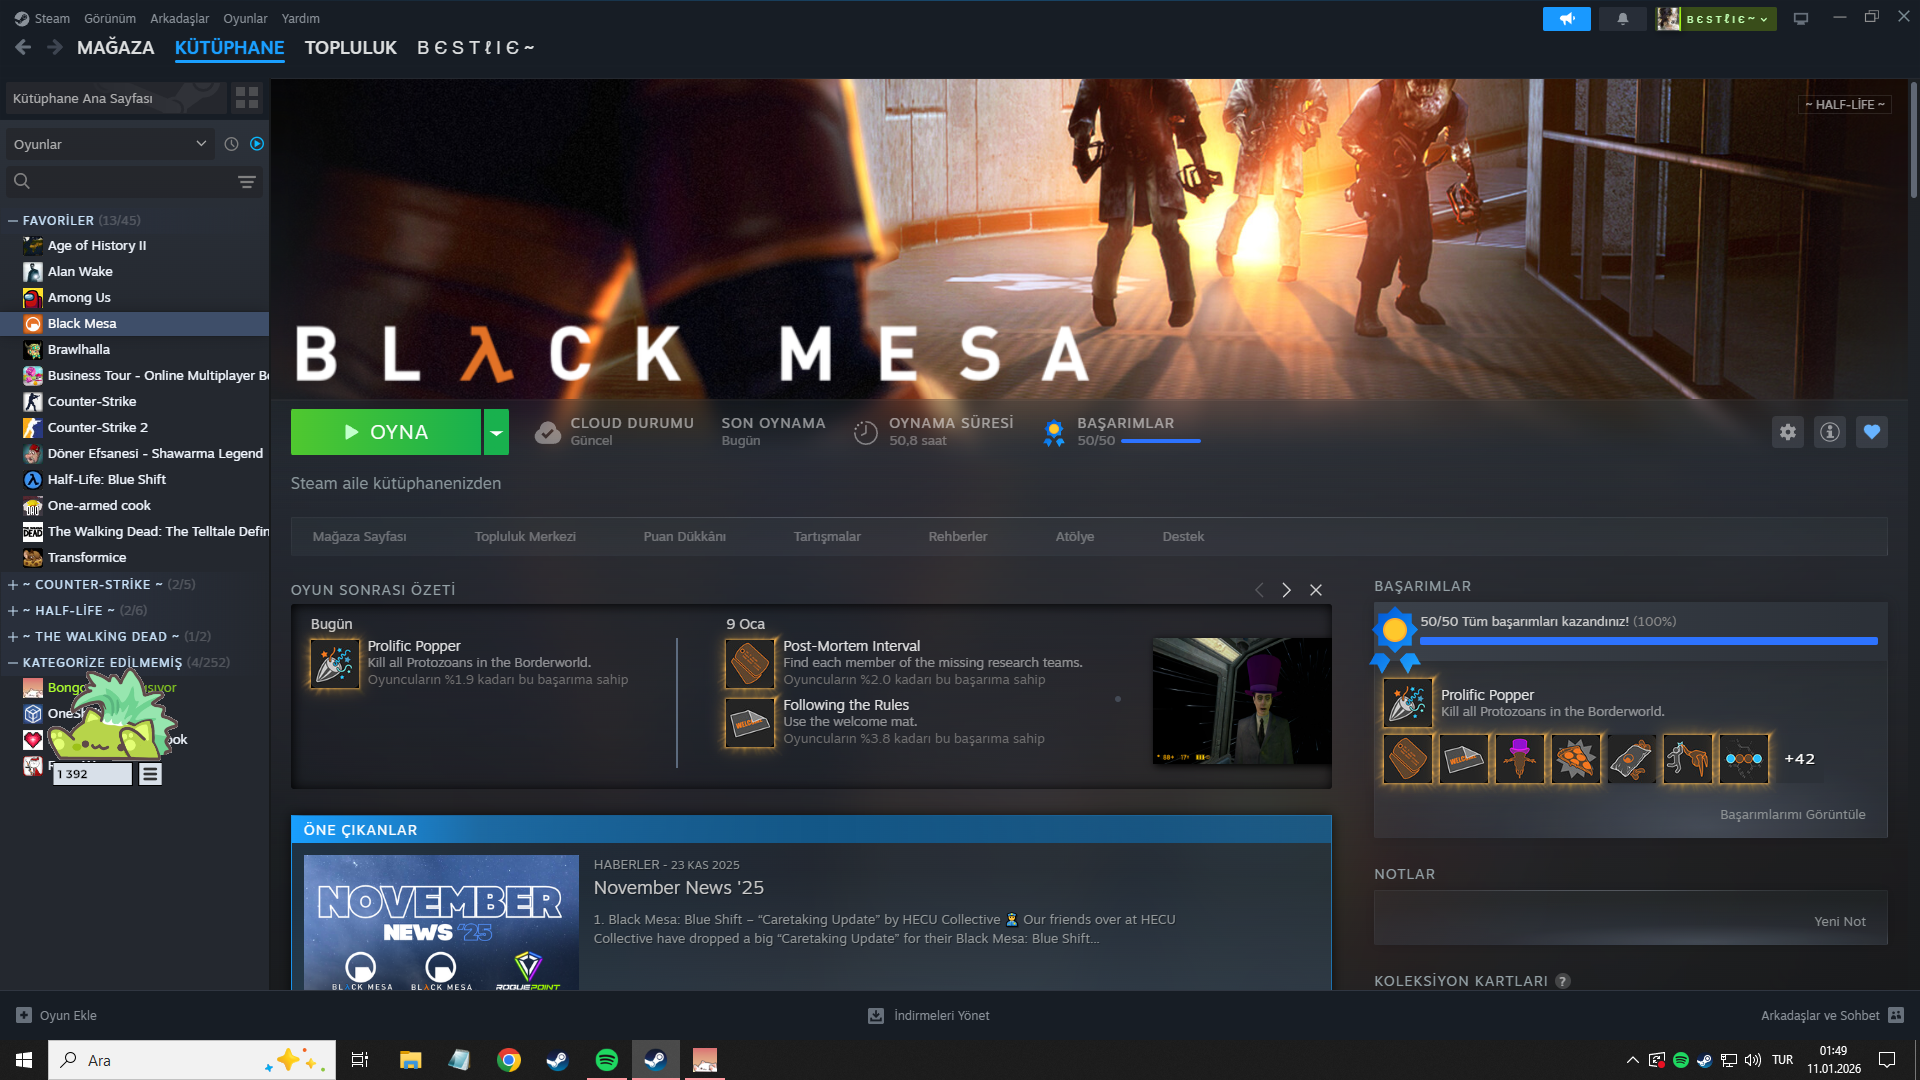This screenshot has height=1080, width=1920.
Task: Open the Atölye workshop link
Action: tap(1075, 537)
